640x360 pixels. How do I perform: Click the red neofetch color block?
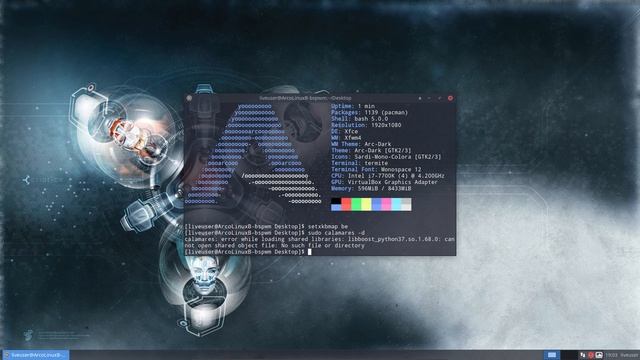pyautogui.click(x=346, y=204)
